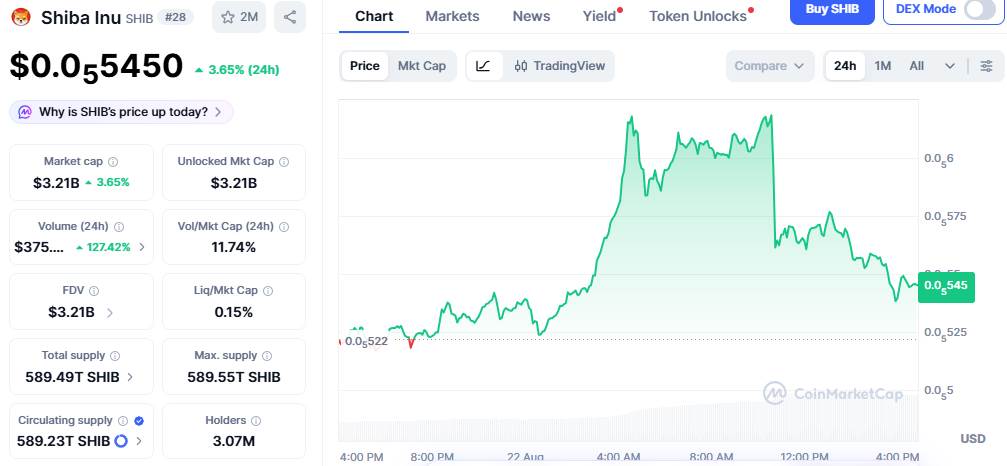1007x466 pixels.
Task: Switch to the News tab
Action: pyautogui.click(x=531, y=16)
